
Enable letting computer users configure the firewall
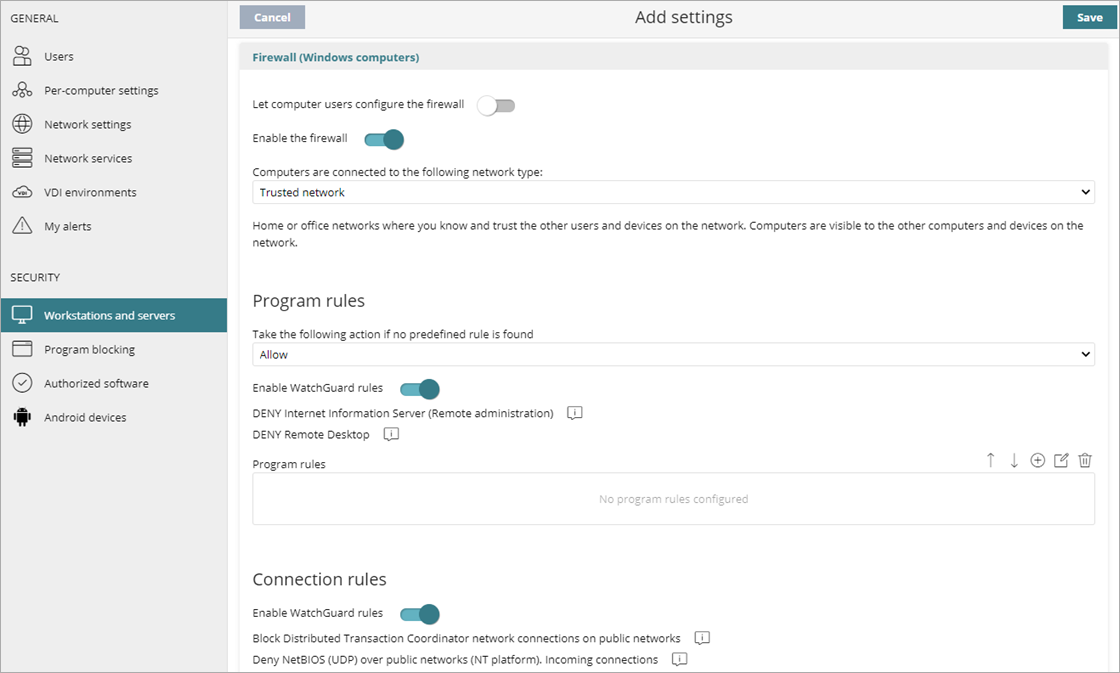point(496,104)
